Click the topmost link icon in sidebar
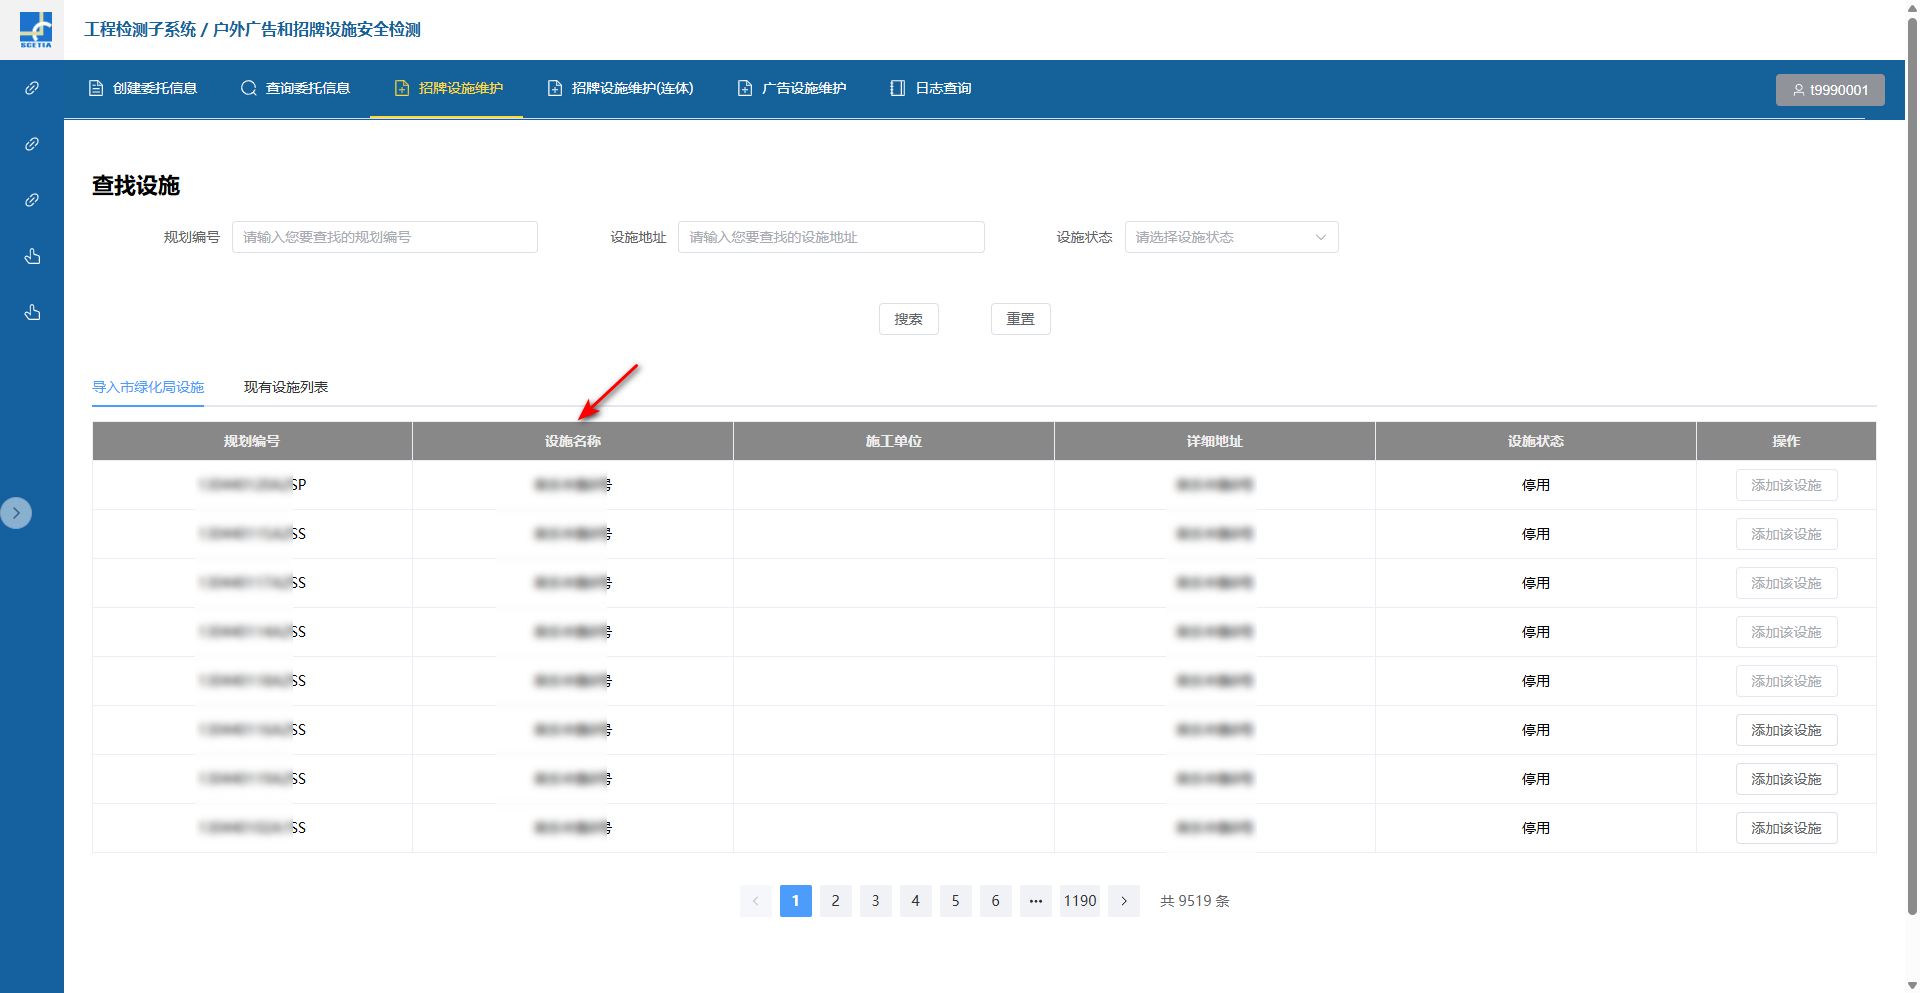 tap(32, 88)
